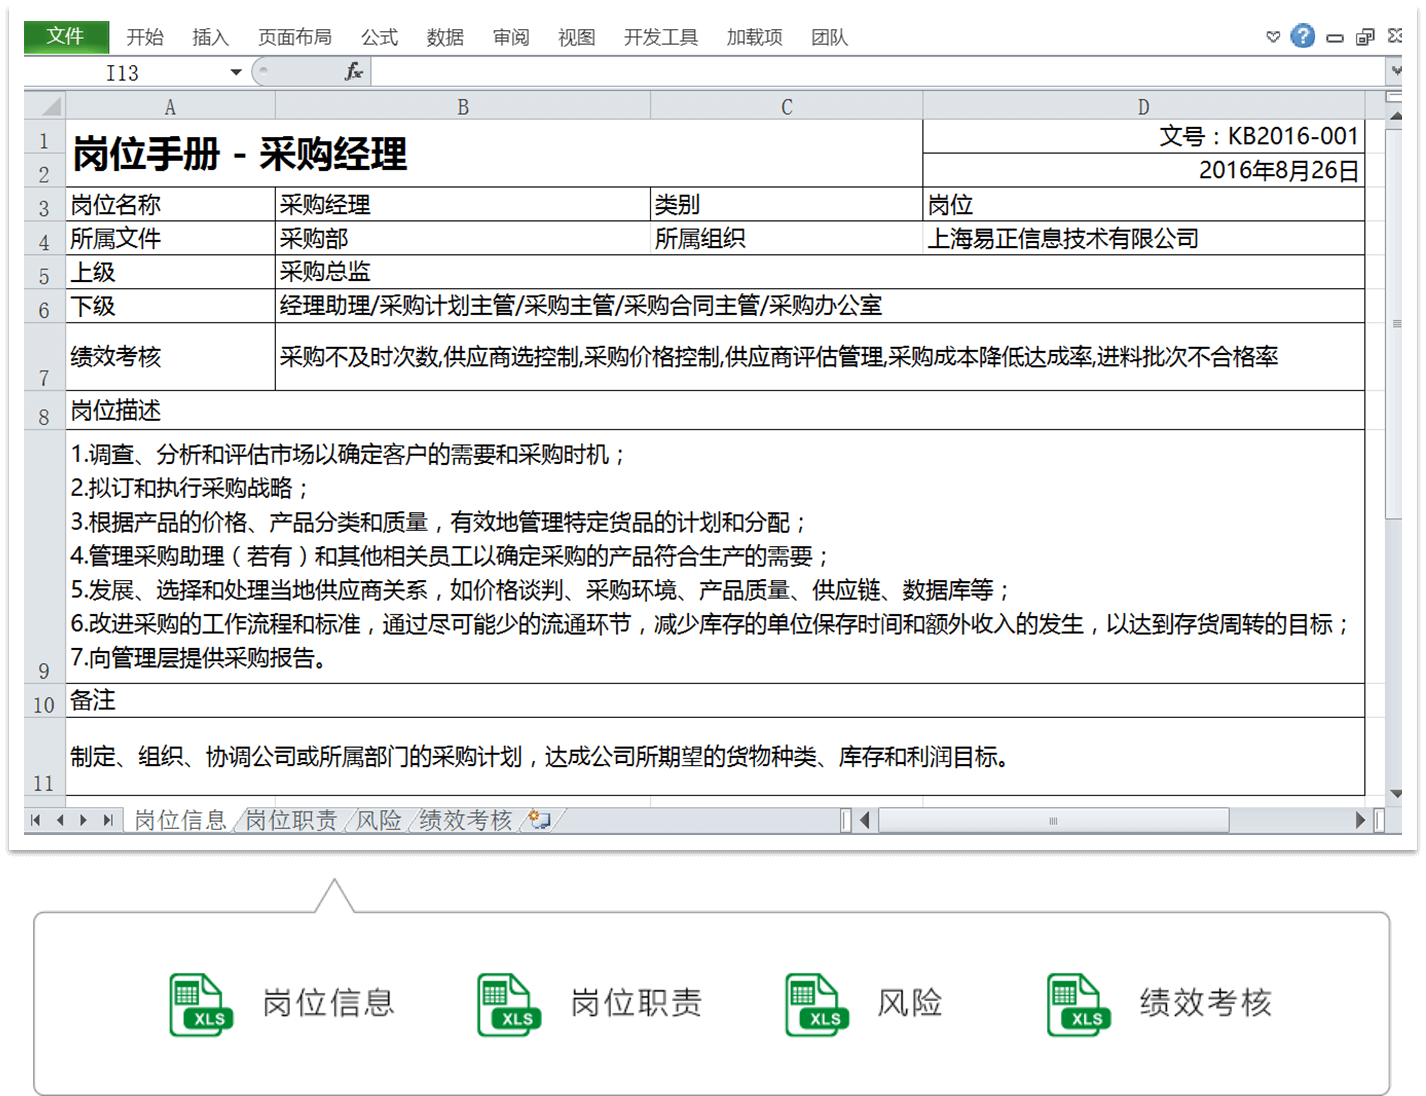This screenshot has height=1096, width=1426.
Task: Click the XLS icon beside 岗位职责
Action: tap(508, 1004)
